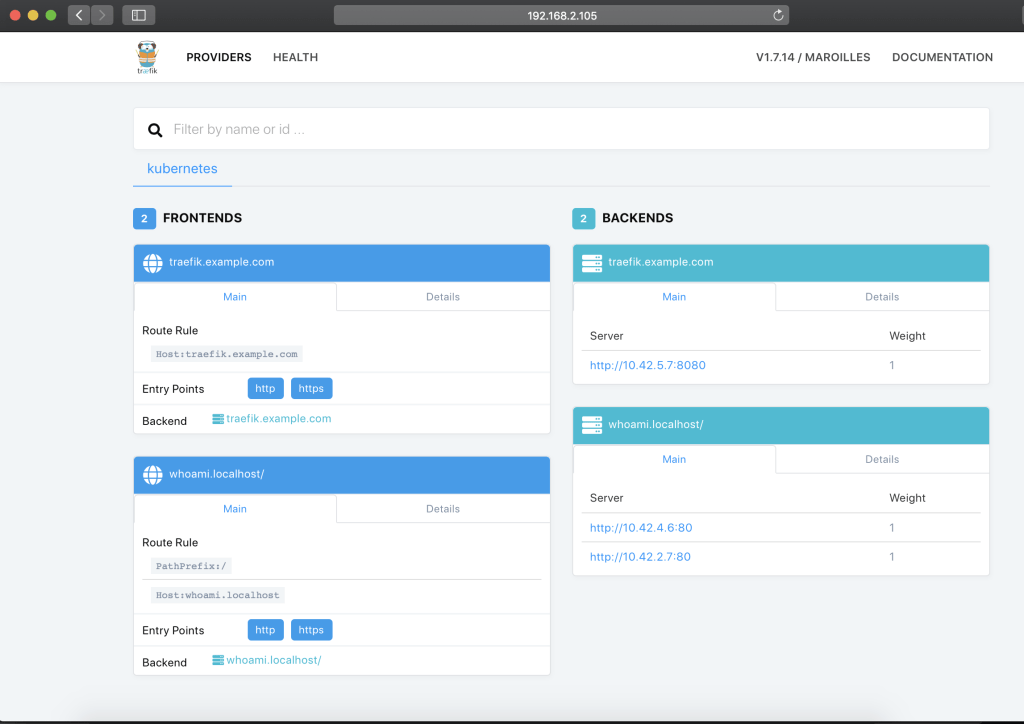Click the traefik.example.com frontend header title
Image resolution: width=1024 pixels, height=724 pixels.
pyautogui.click(x=221, y=262)
